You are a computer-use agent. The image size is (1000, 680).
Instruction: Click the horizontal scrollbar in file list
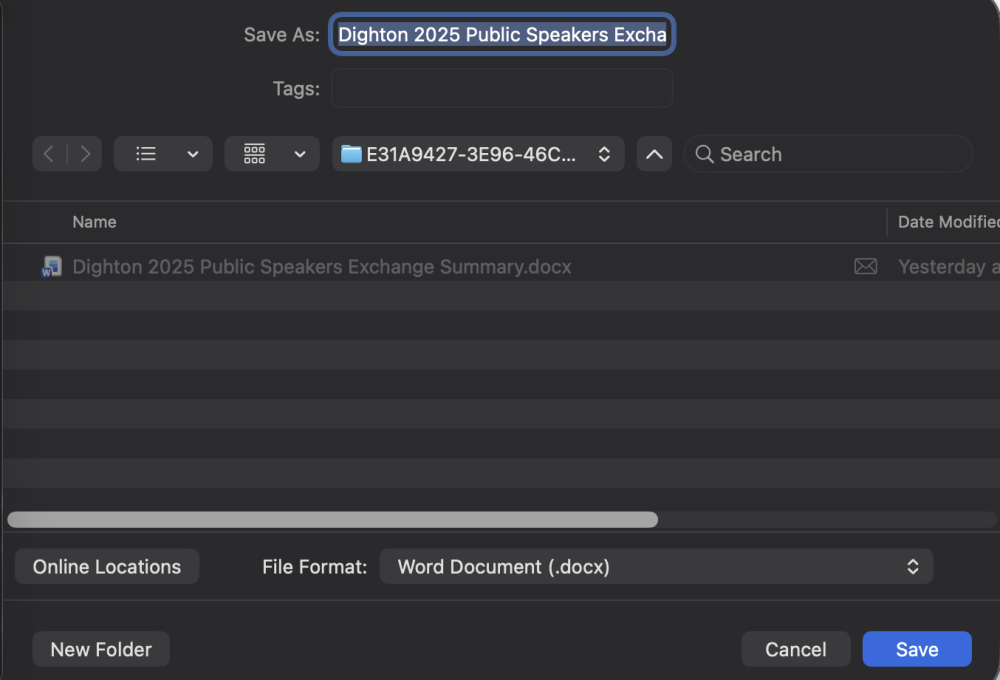(332, 519)
